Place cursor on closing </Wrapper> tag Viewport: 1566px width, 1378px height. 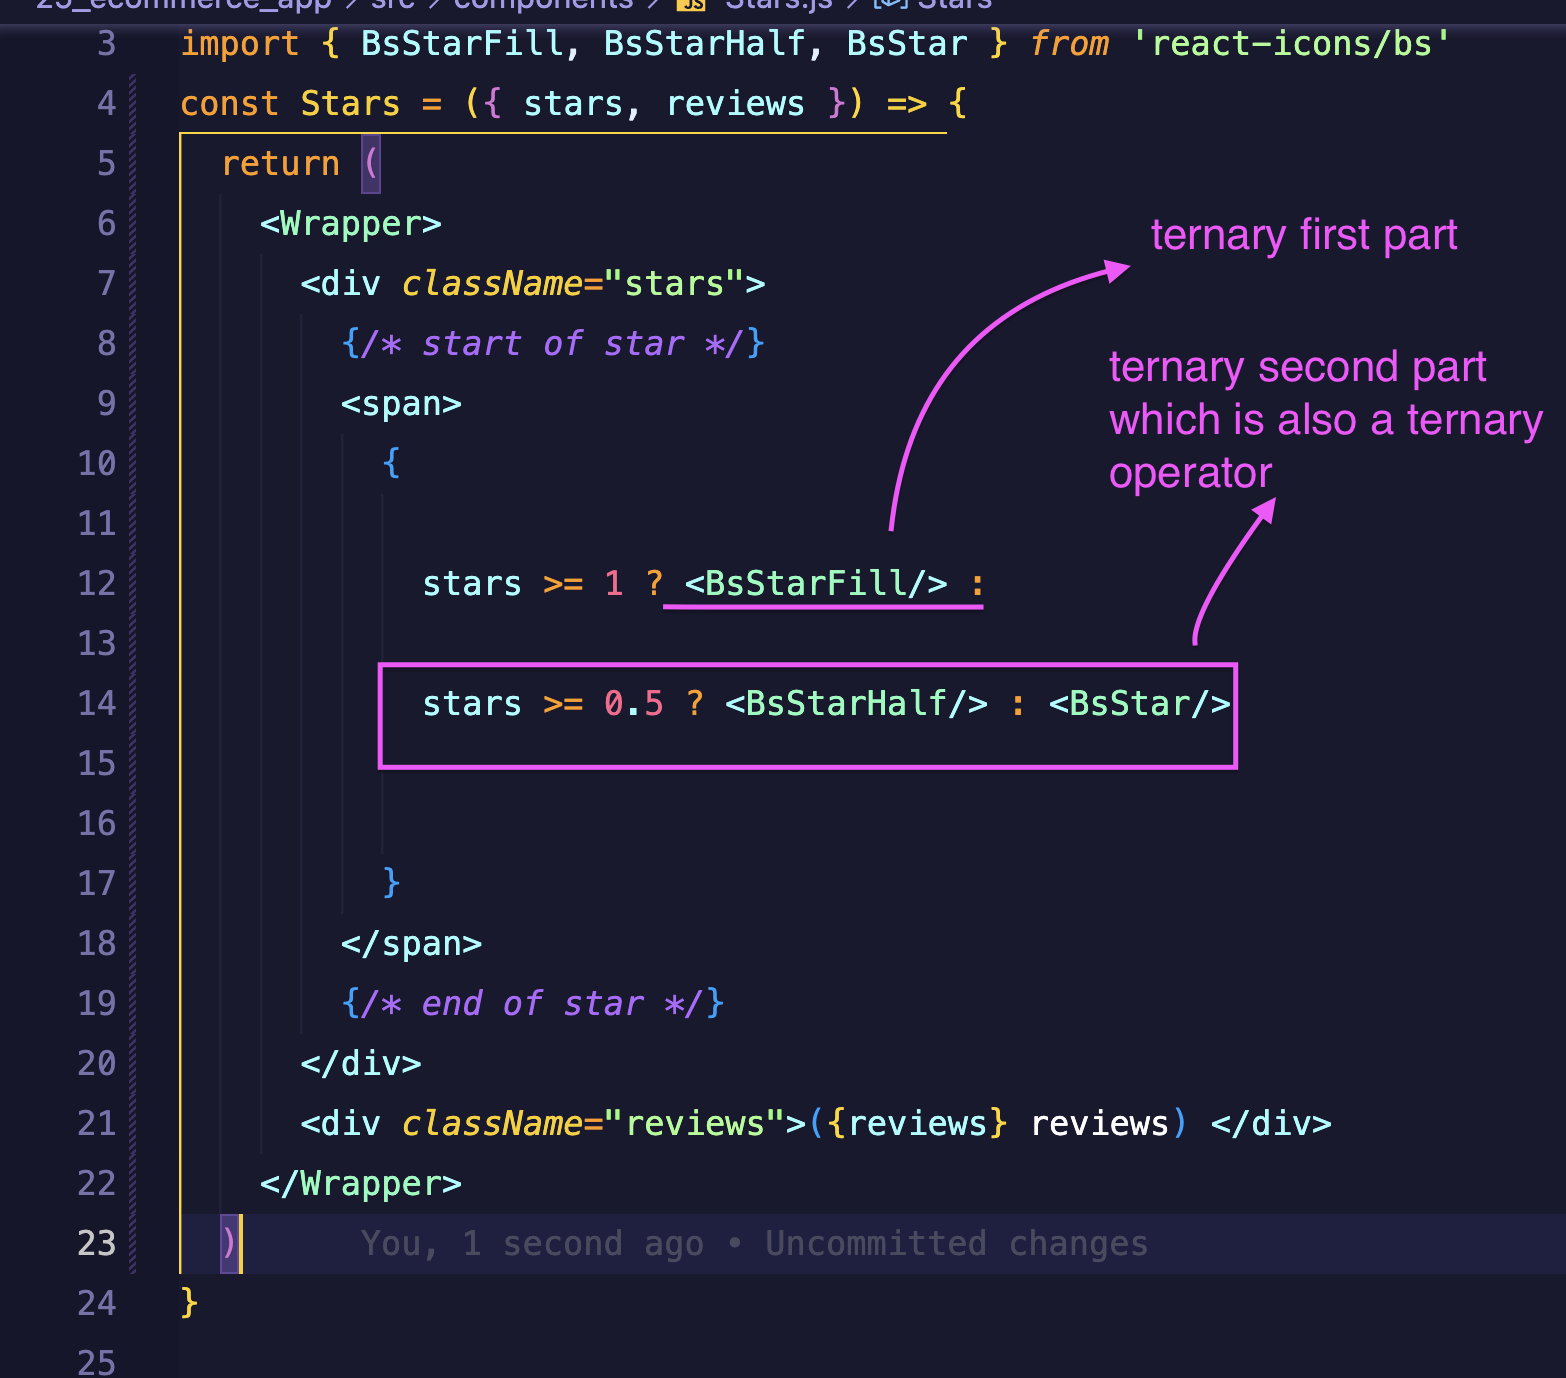point(360,1184)
